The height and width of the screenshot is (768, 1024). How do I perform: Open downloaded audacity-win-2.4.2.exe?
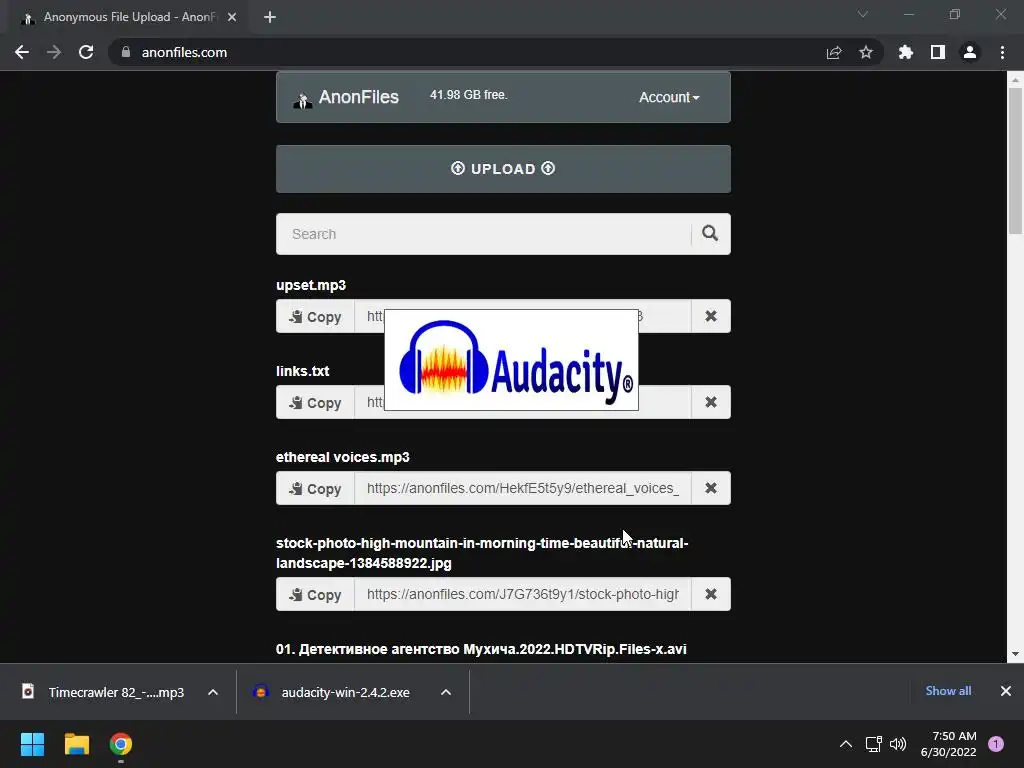[334, 692]
